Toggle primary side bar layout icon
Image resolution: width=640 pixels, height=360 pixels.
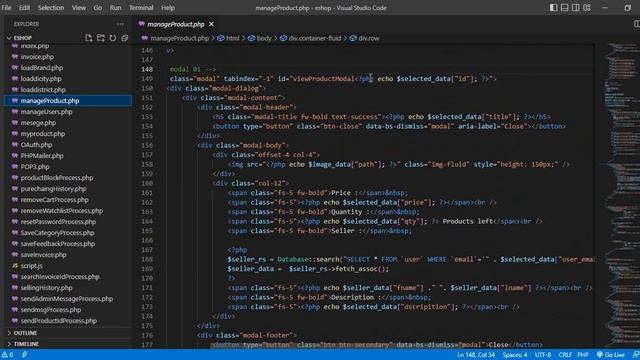553,8
